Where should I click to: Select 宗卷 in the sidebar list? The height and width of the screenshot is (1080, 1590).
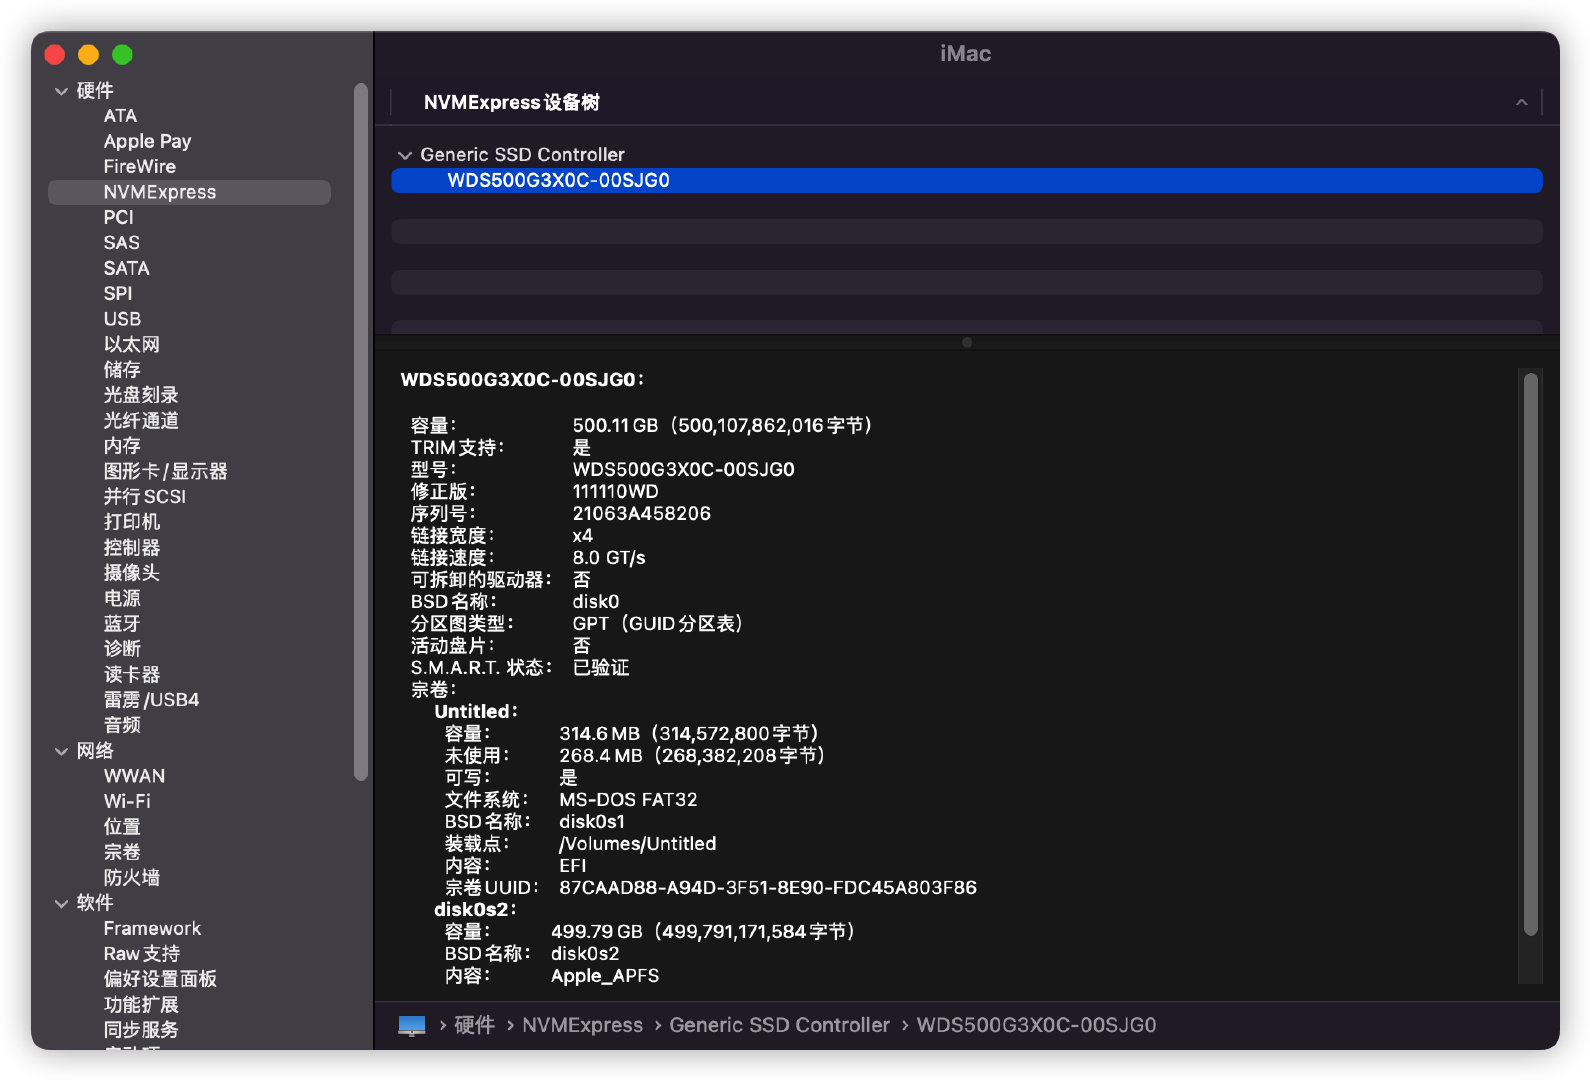[x=122, y=852]
